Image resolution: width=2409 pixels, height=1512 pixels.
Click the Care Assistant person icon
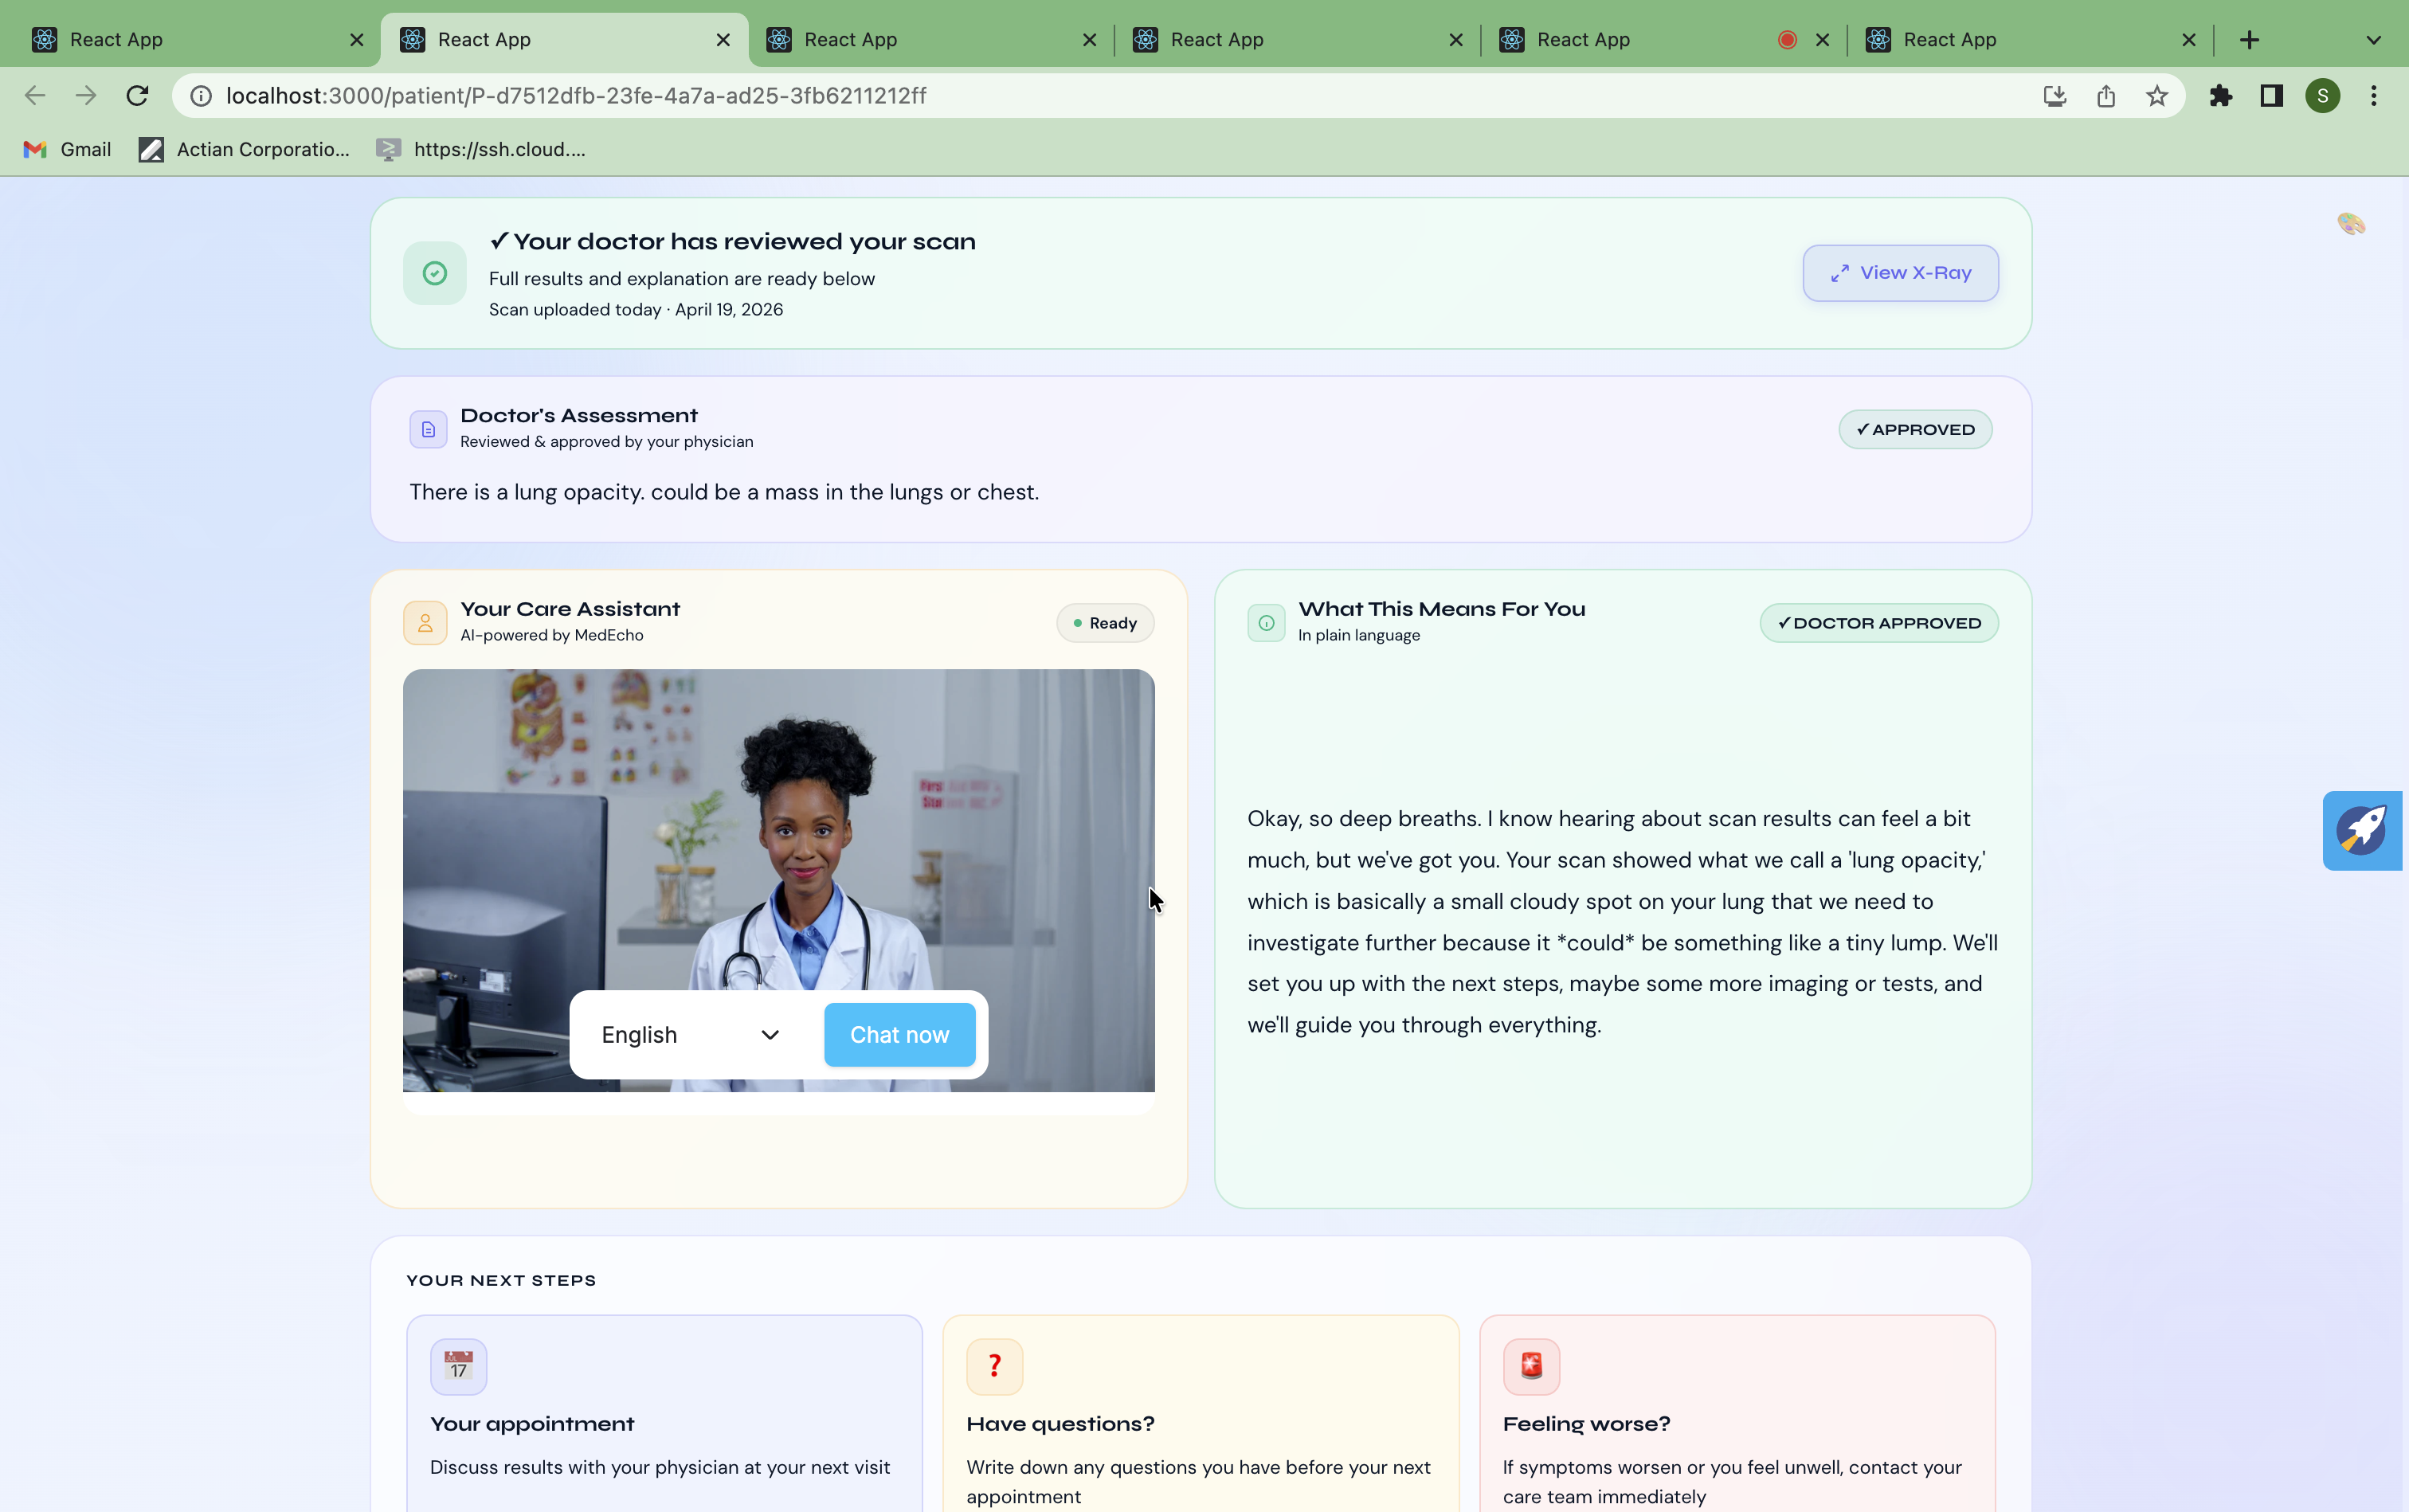pyautogui.click(x=425, y=623)
